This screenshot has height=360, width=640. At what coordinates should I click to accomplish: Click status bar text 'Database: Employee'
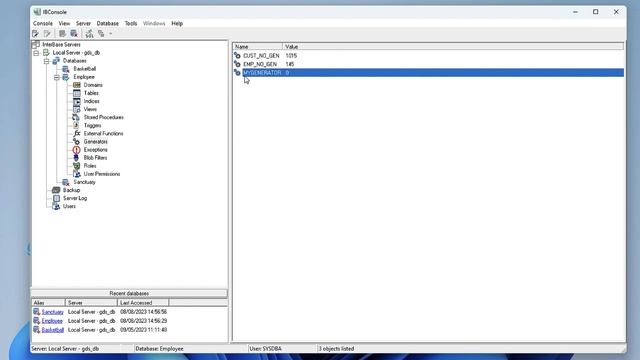pos(159,349)
